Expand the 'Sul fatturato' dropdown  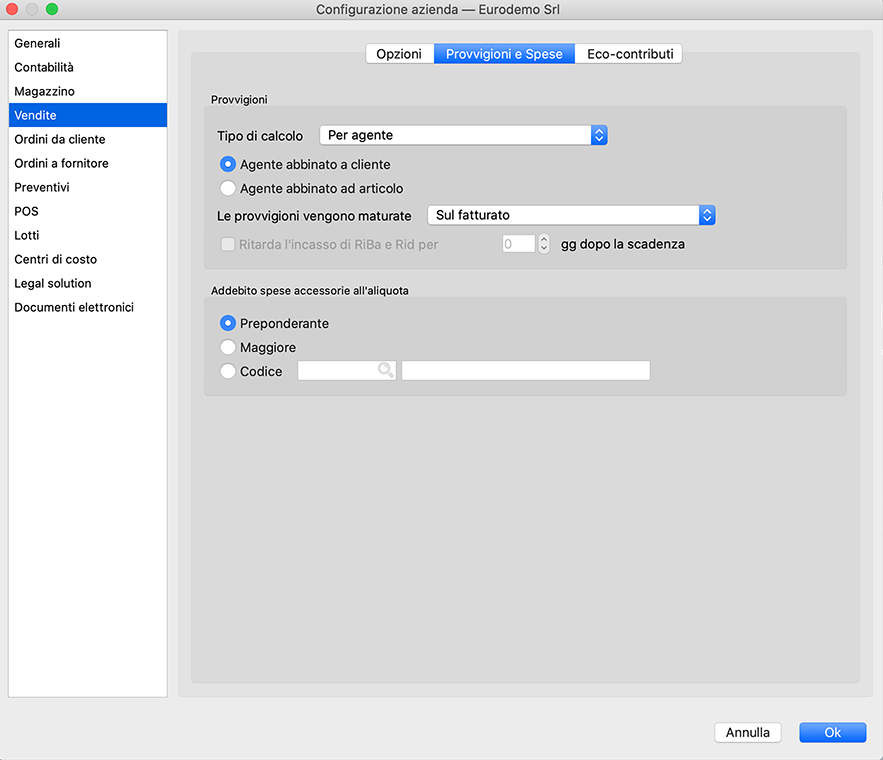click(x=571, y=215)
